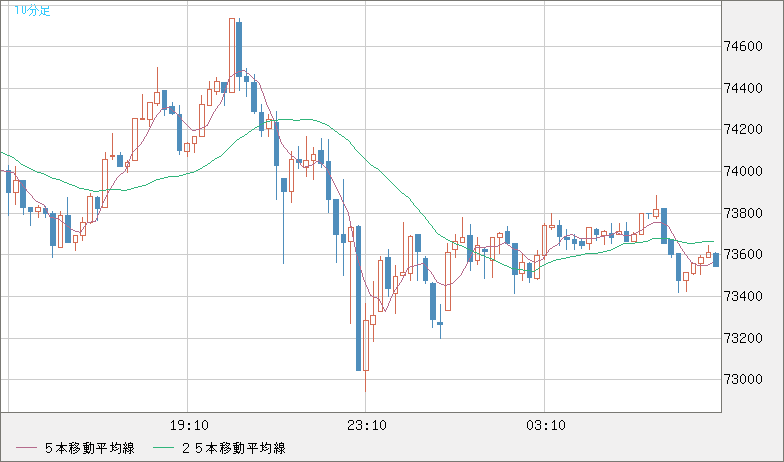Click the 73400 price axis label
Viewport: 784px width, 462px height.
click(x=744, y=296)
